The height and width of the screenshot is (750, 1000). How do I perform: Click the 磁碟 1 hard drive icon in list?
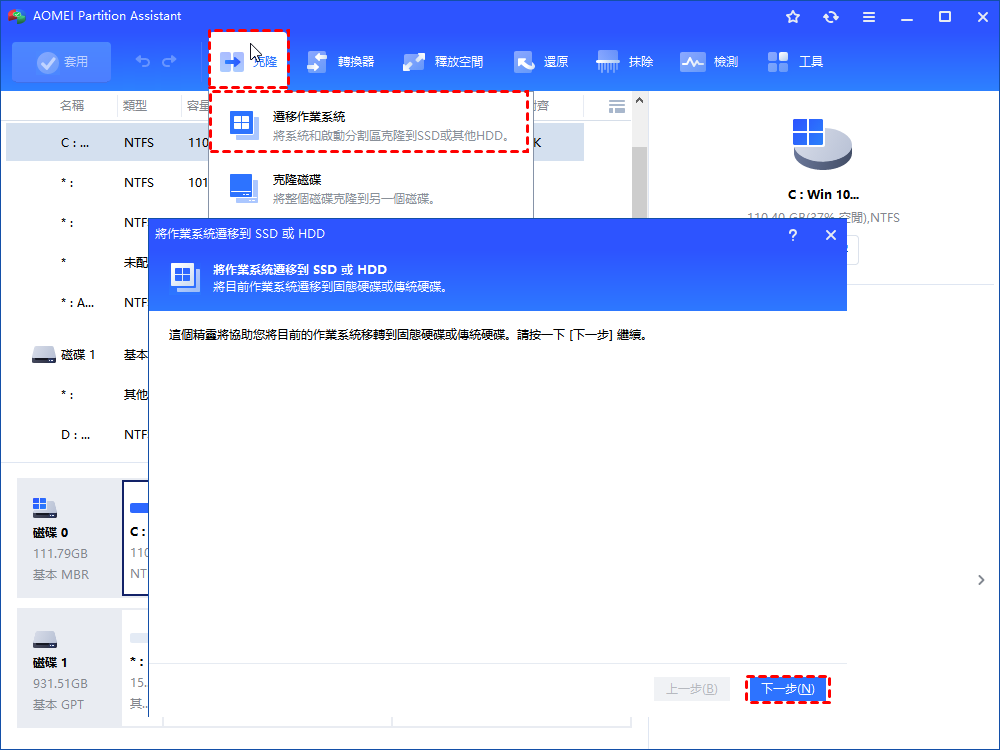44,355
